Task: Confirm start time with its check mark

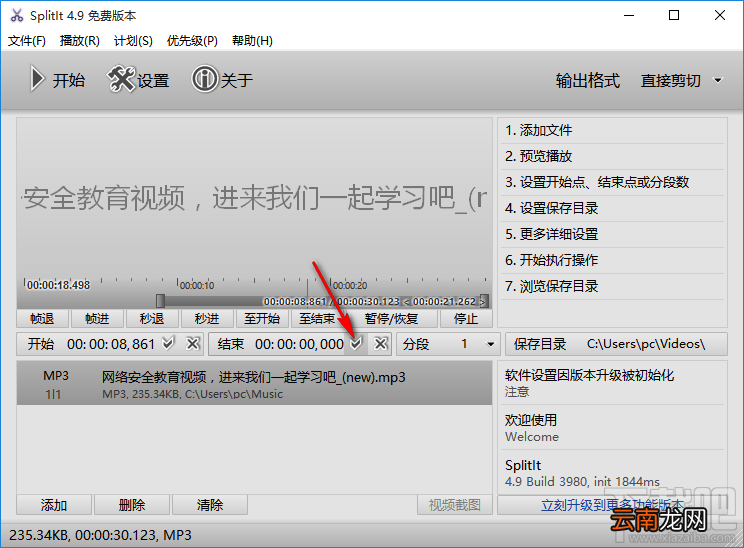Action: (x=168, y=343)
